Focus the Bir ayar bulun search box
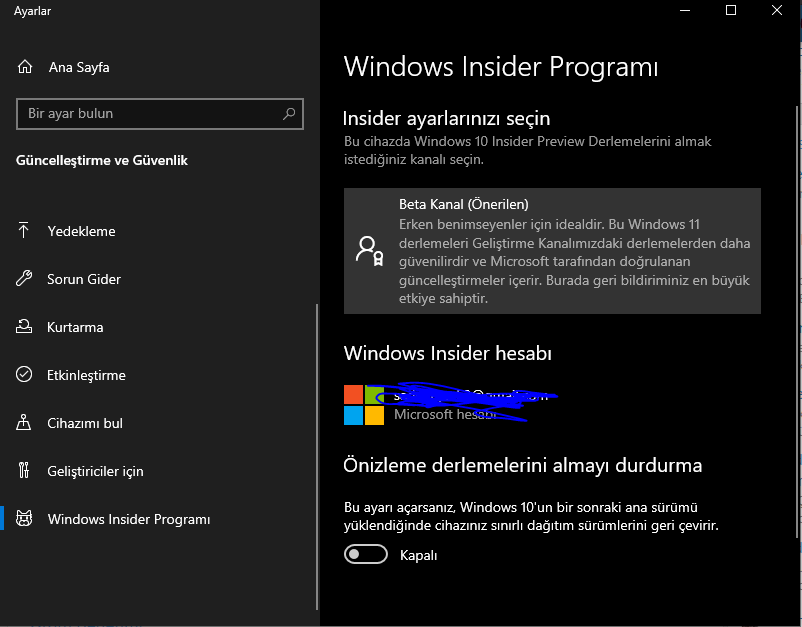 point(160,114)
